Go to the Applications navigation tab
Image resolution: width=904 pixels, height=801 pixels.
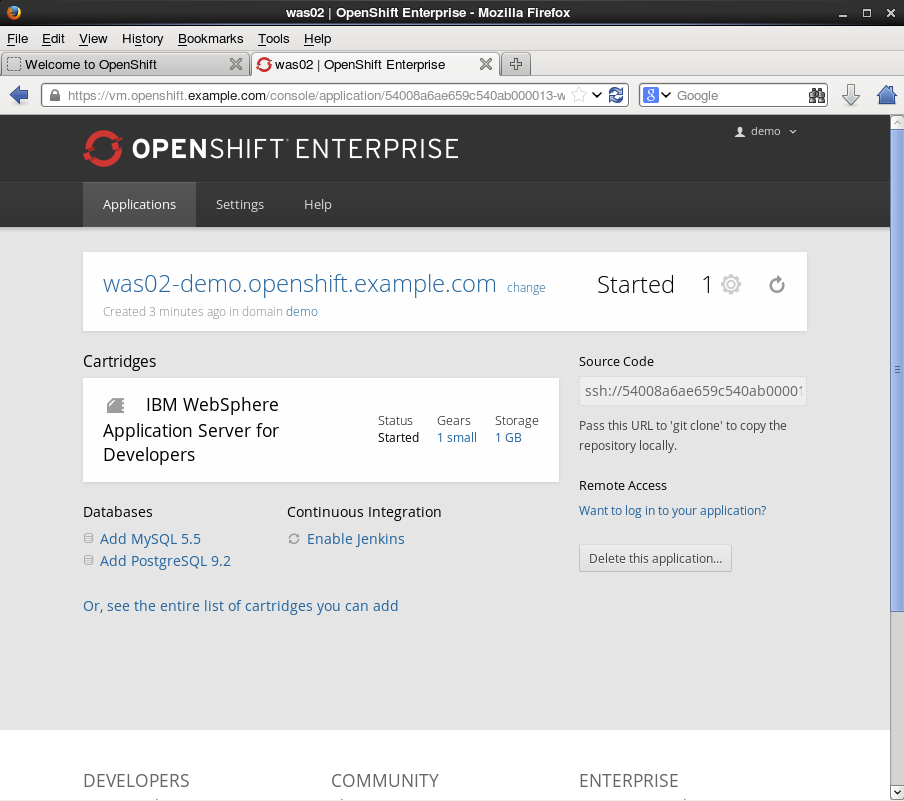pyautogui.click(x=139, y=204)
